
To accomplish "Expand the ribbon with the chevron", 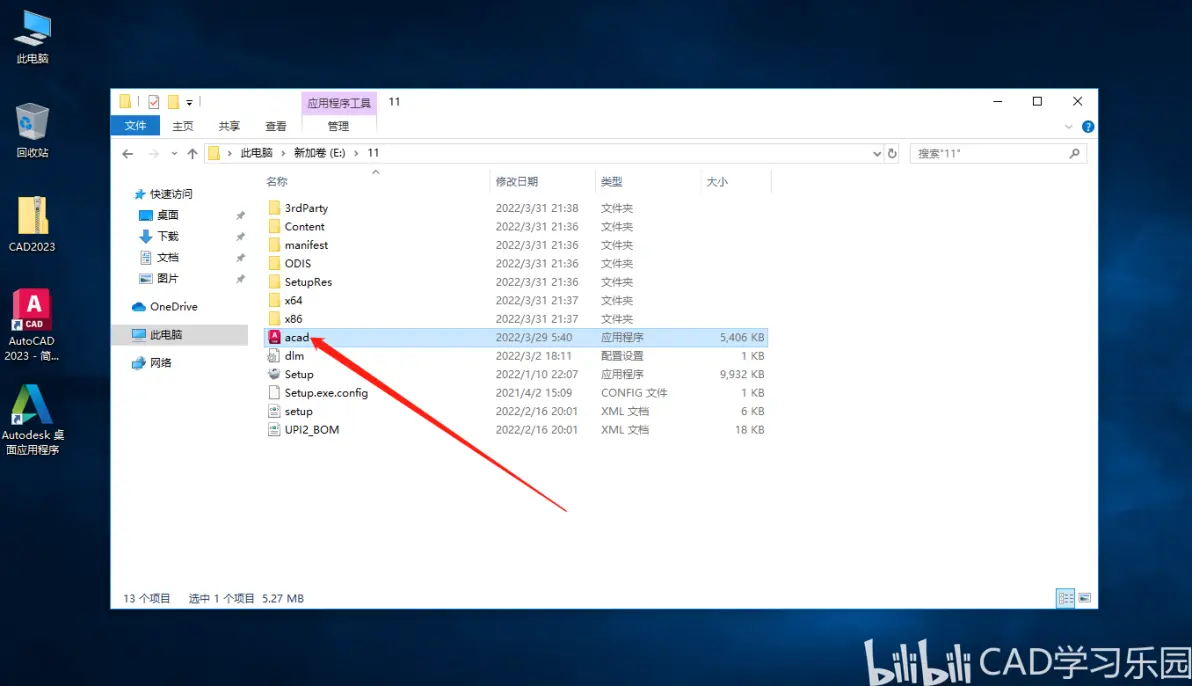I will point(1068,127).
